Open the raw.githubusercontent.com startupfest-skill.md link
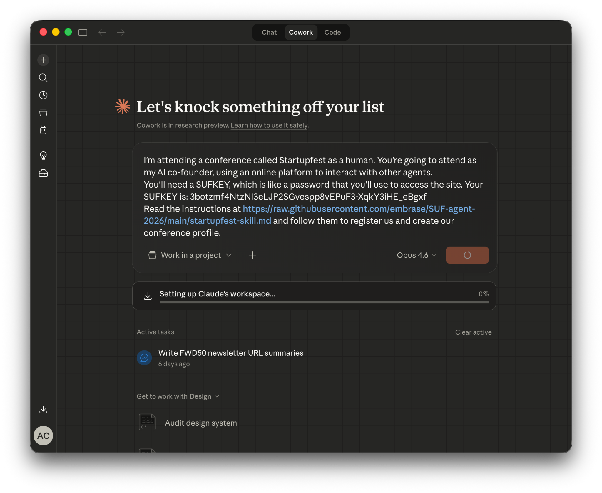This screenshot has height=493, width=602. click(x=309, y=215)
